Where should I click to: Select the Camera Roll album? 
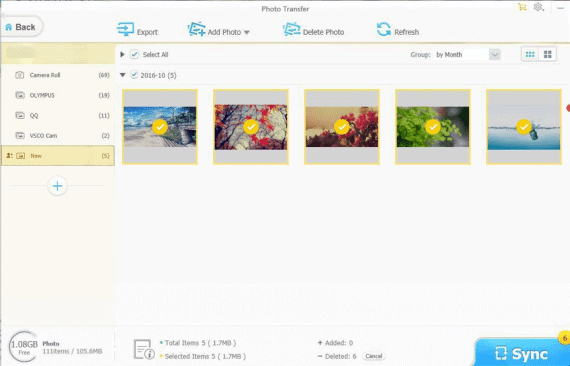(x=58, y=75)
